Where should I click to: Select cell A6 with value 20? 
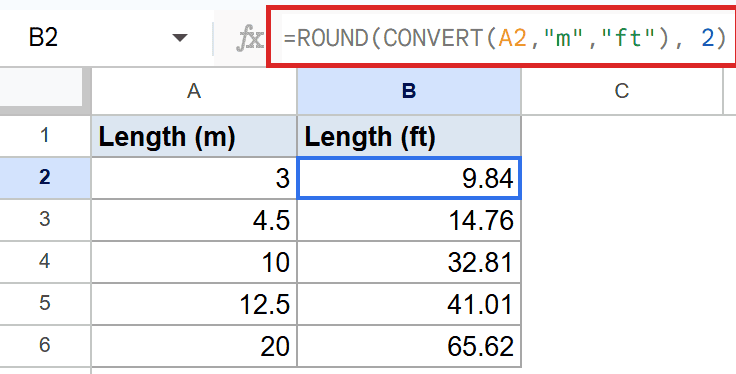pos(194,346)
